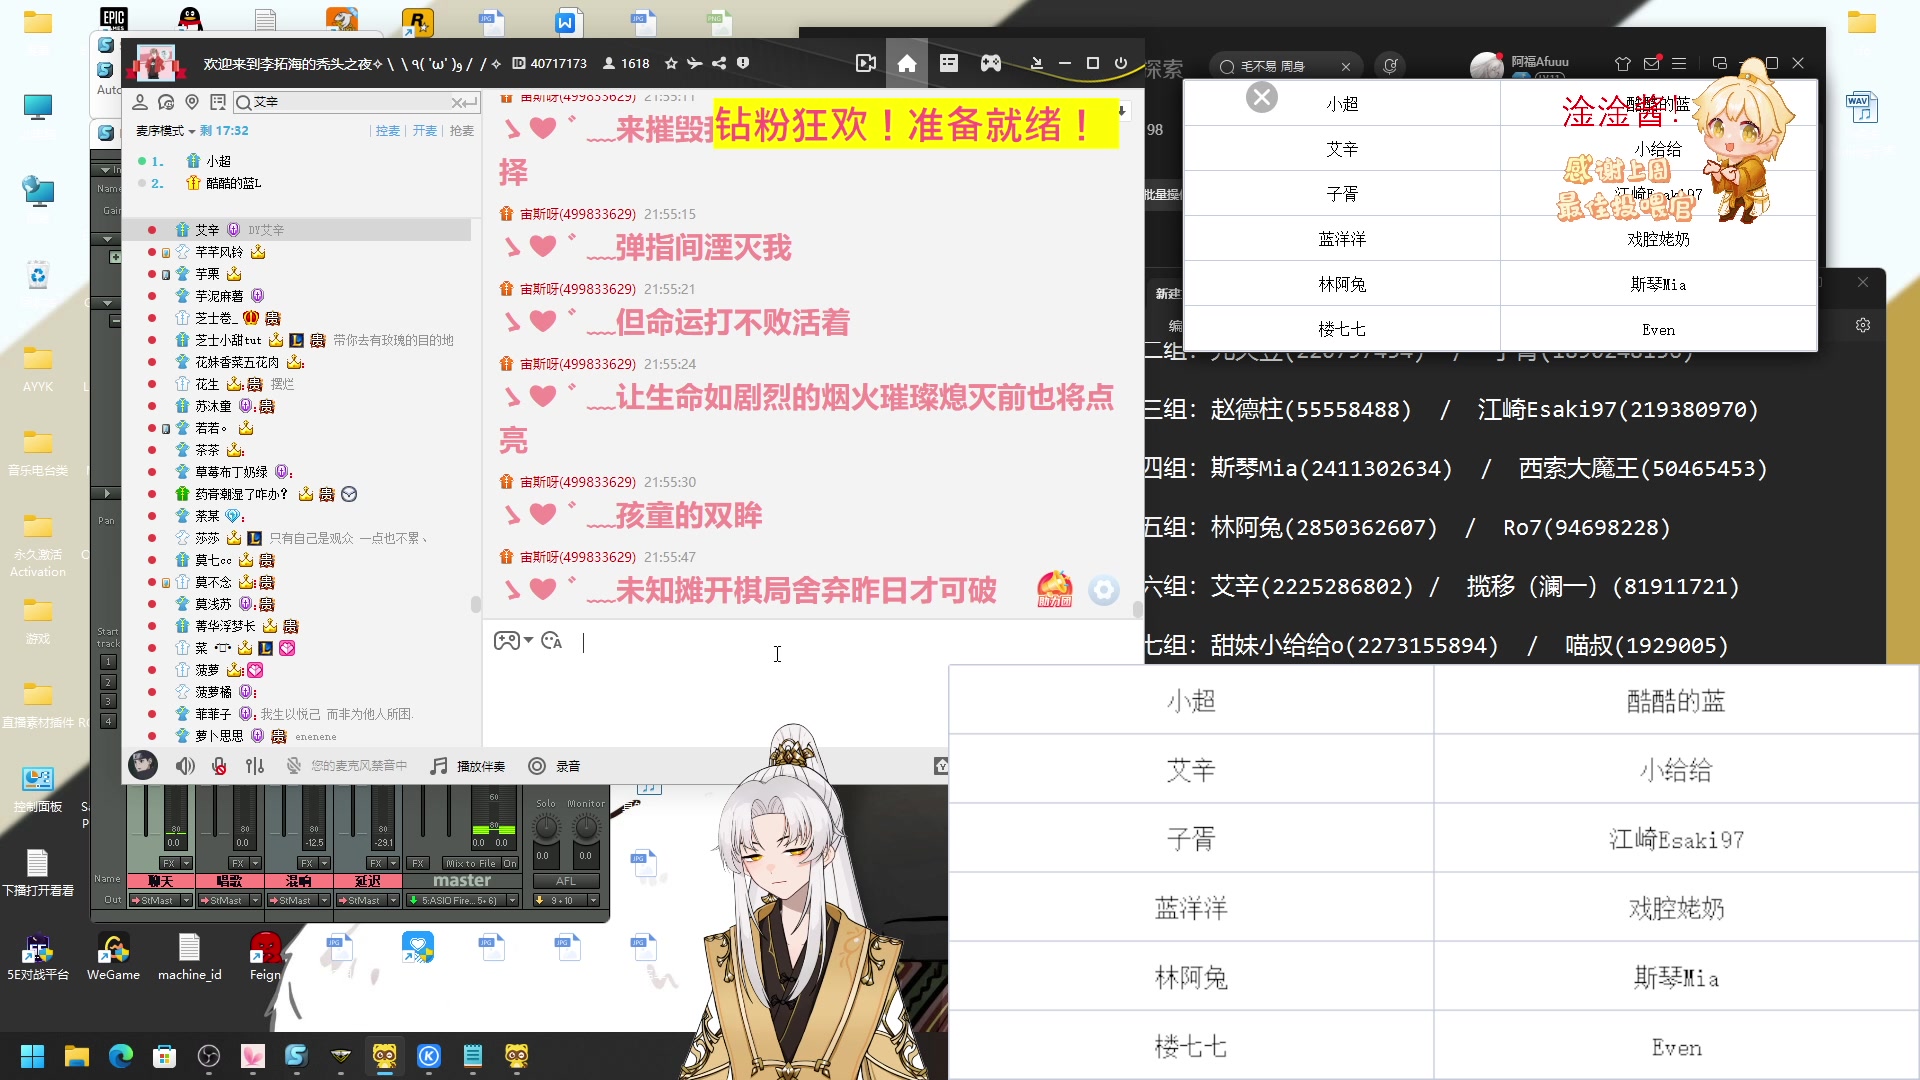Viewport: 1920px width, 1080px height.
Task: Open FX dropdown arrow on 延迟 channel
Action: (x=394, y=863)
